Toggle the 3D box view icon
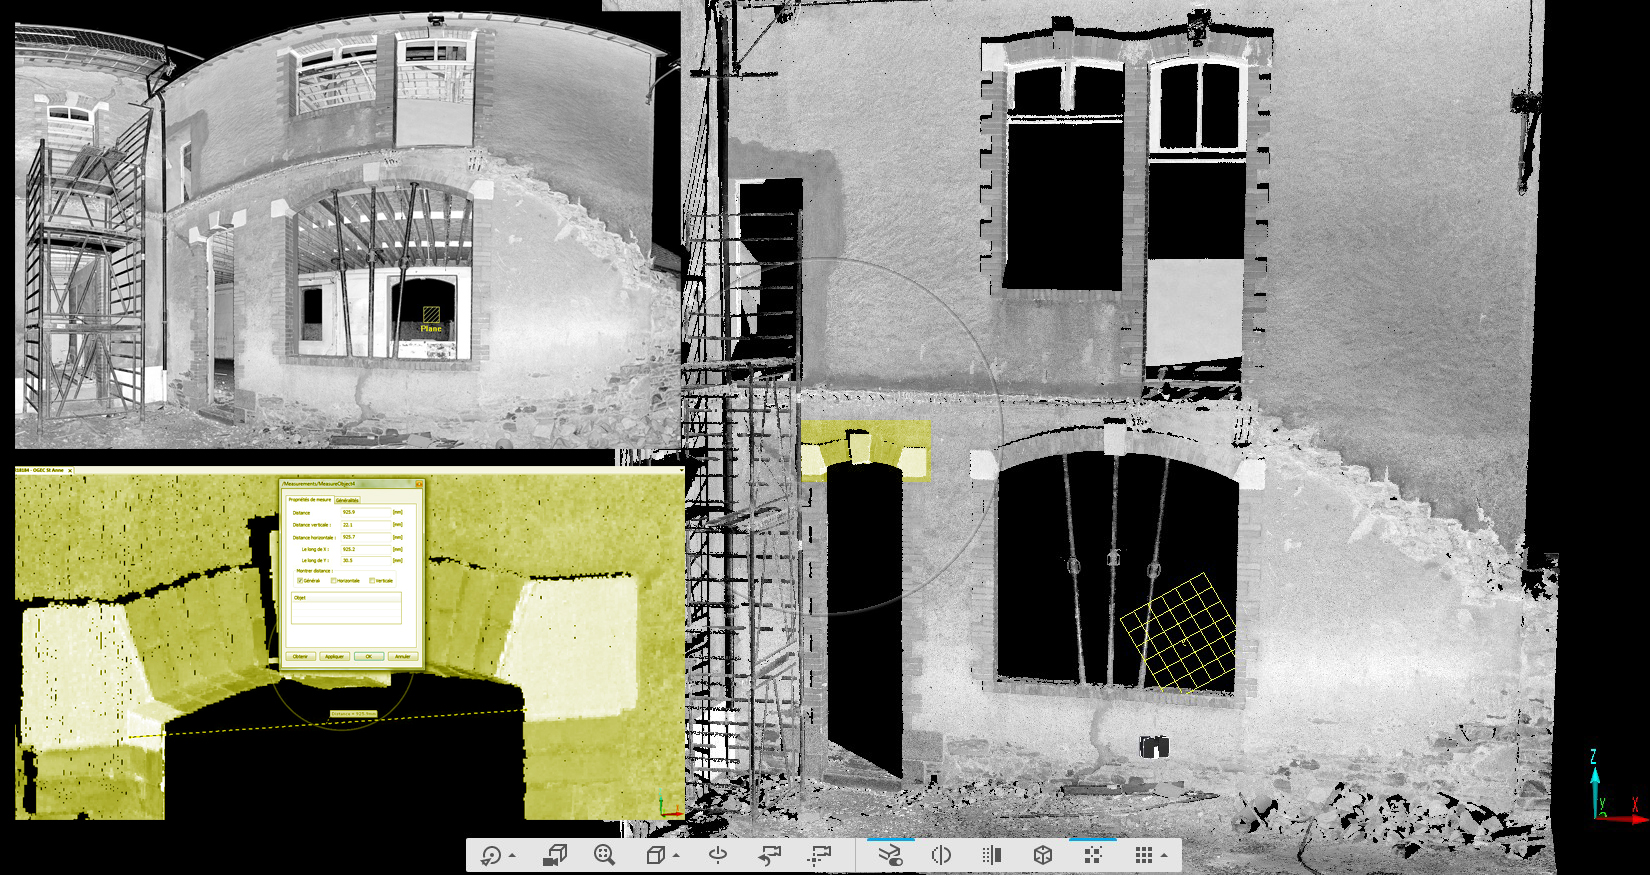1650x875 pixels. (1042, 856)
